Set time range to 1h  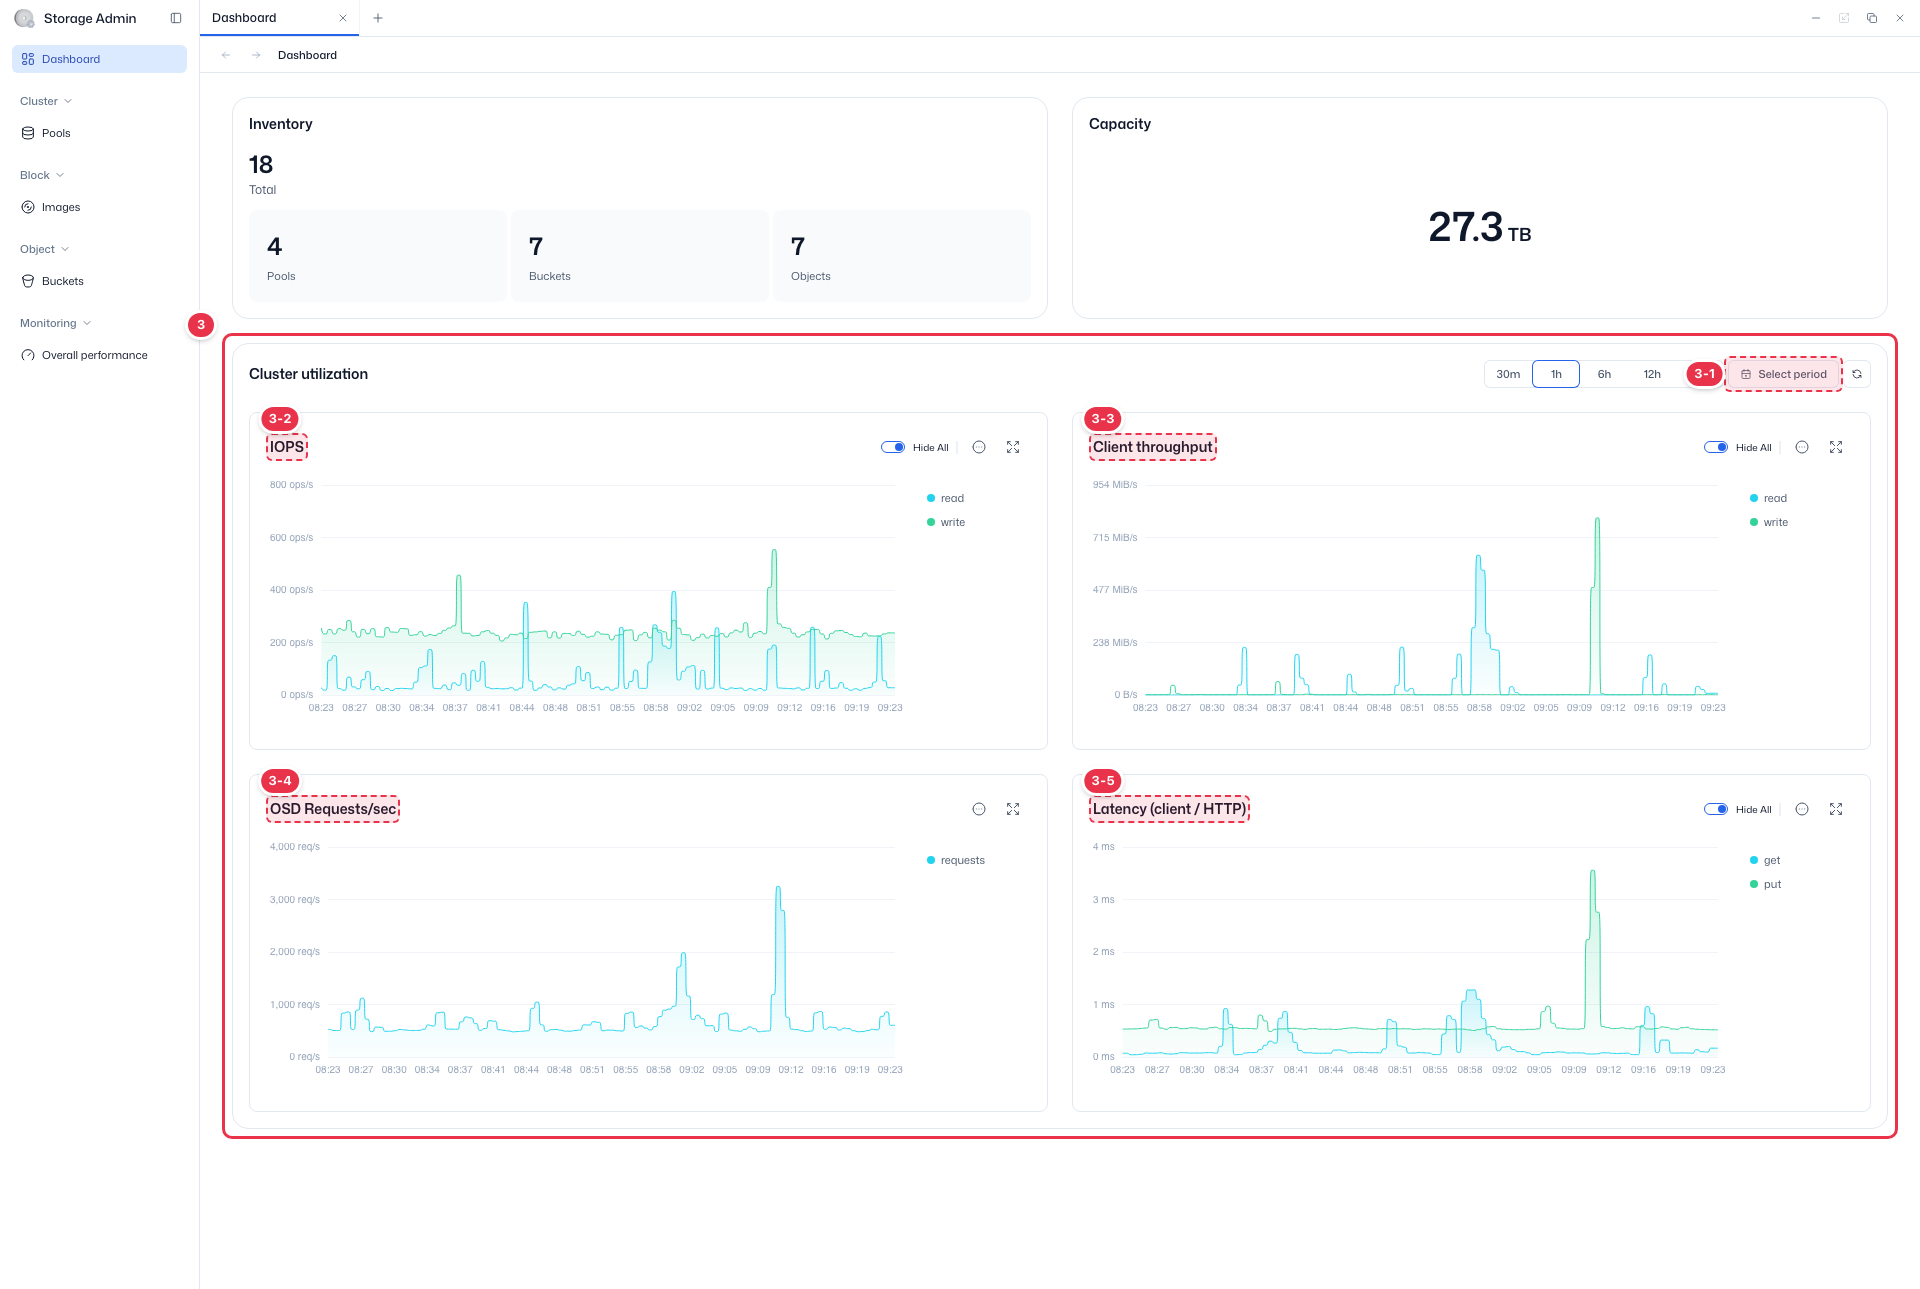tap(1556, 374)
